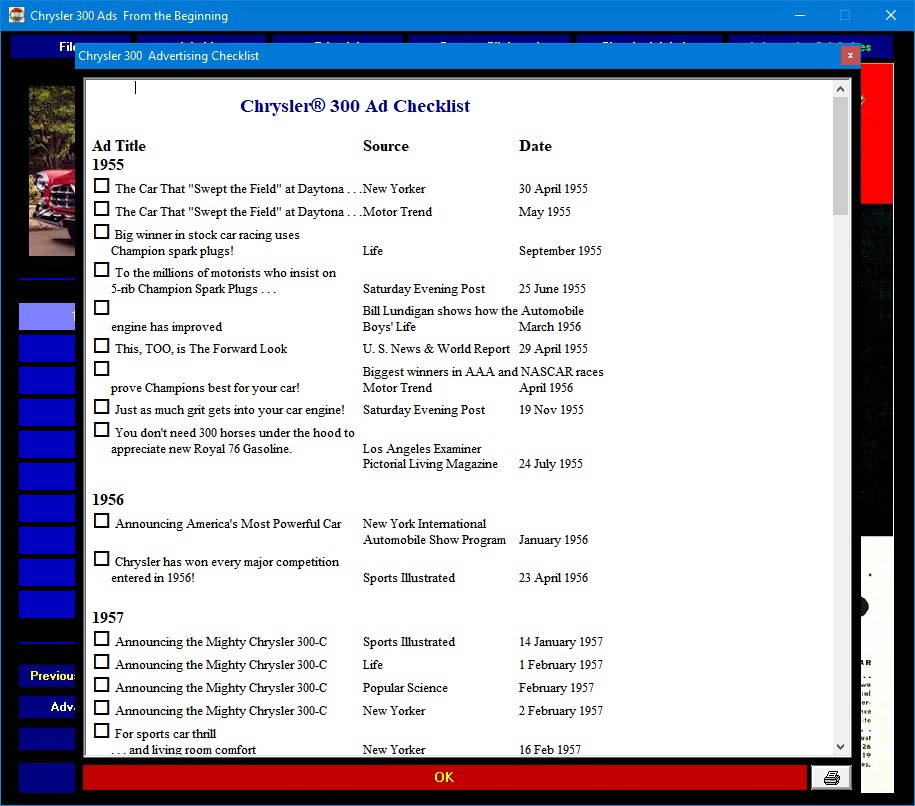The height and width of the screenshot is (806, 915).
Task: Click 'Los Angeles Examiner' source text
Action: click(x=422, y=449)
